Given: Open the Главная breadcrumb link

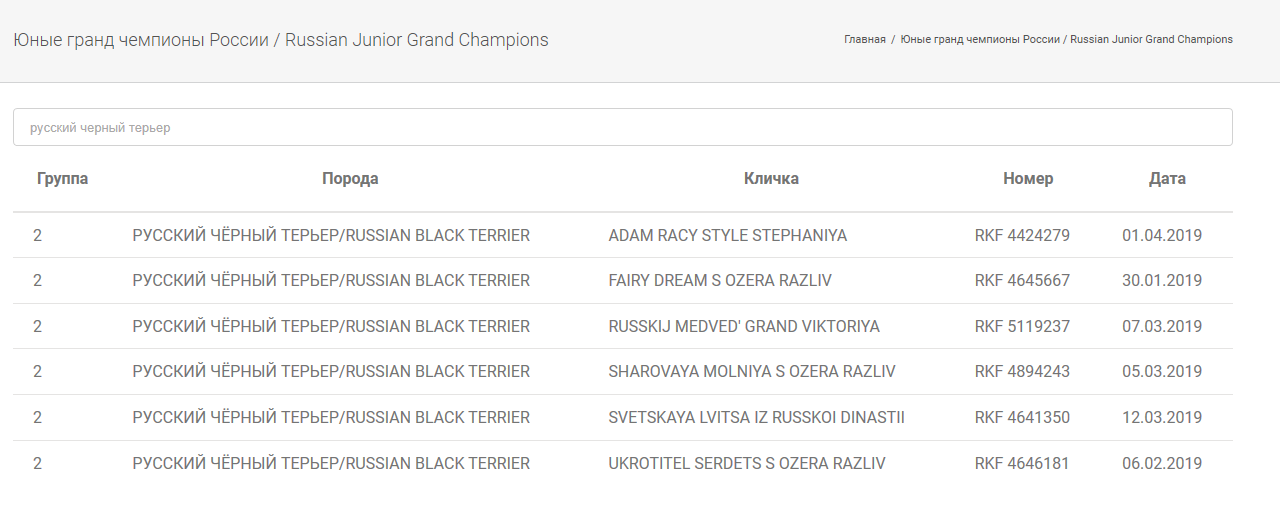Looking at the screenshot, I should [865, 40].
